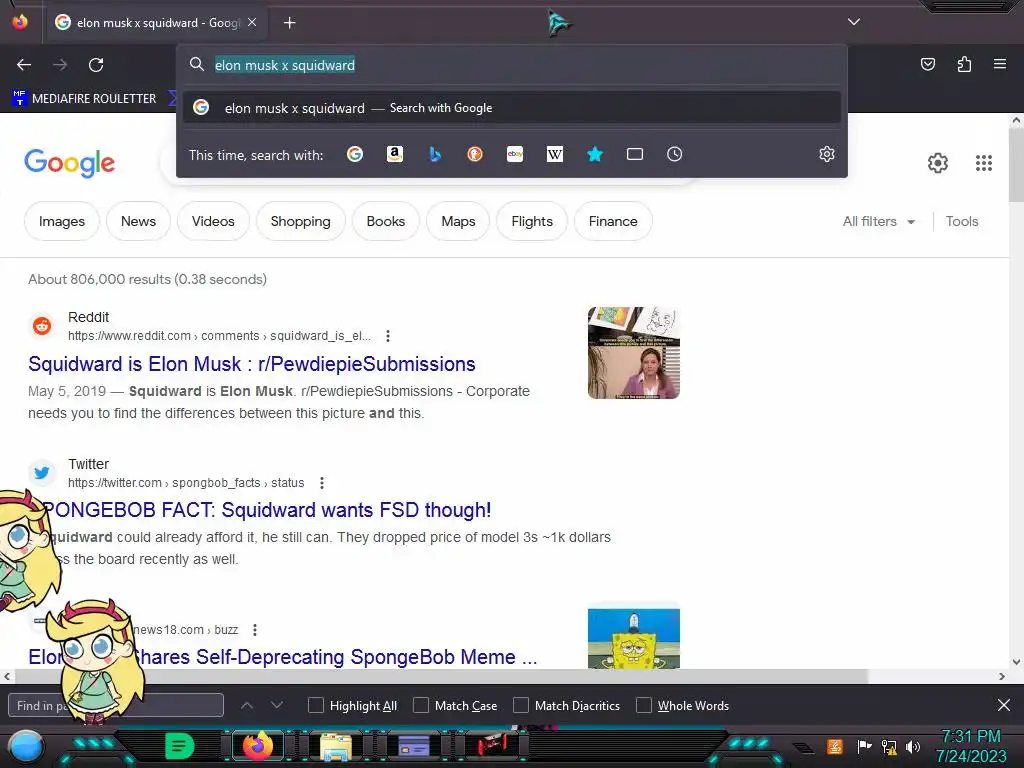
Task: Click the Reddit site favicon
Action: point(42,325)
